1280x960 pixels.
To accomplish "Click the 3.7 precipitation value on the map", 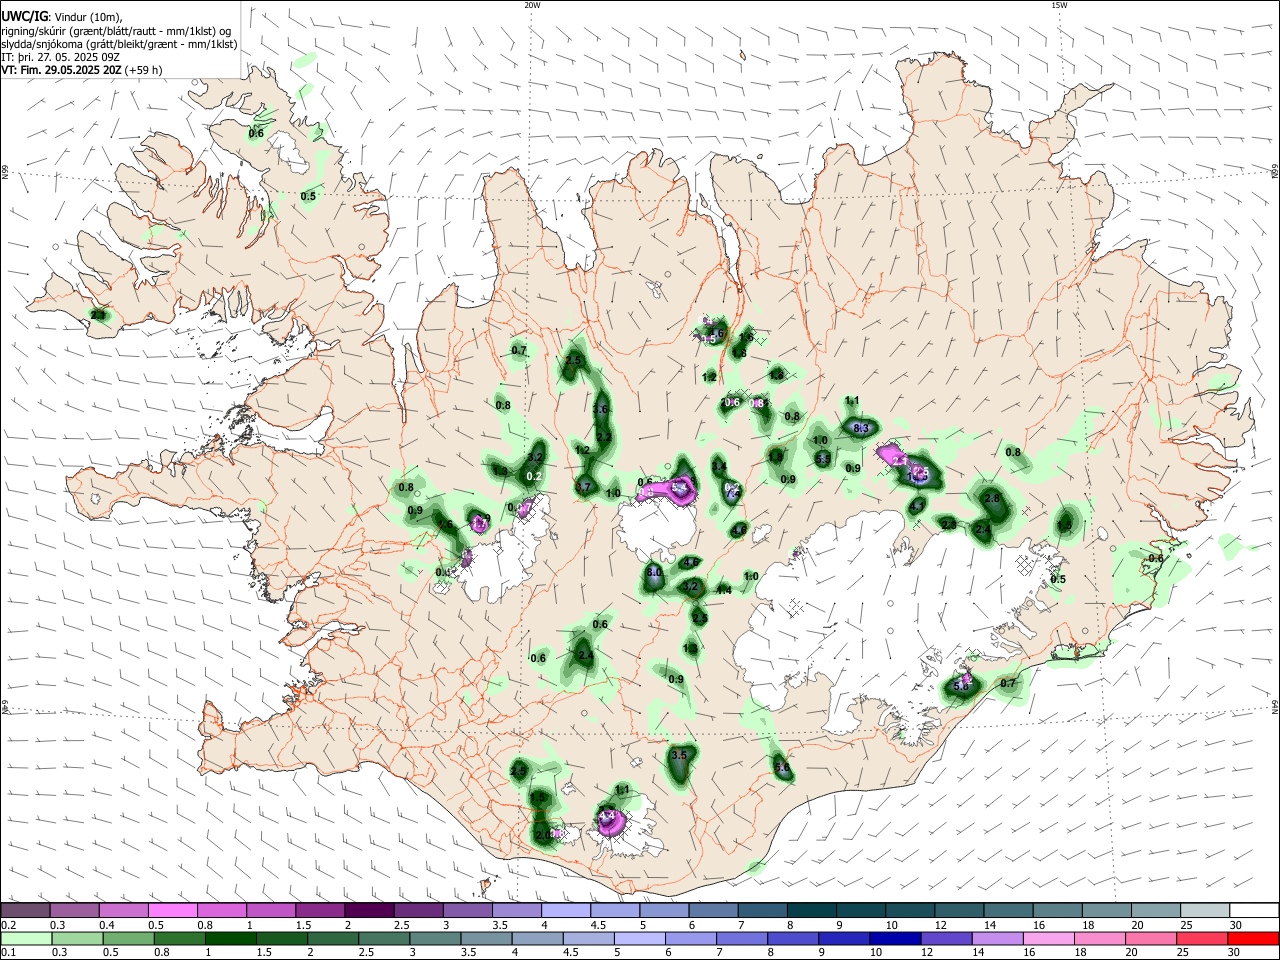I will pos(584,487).
